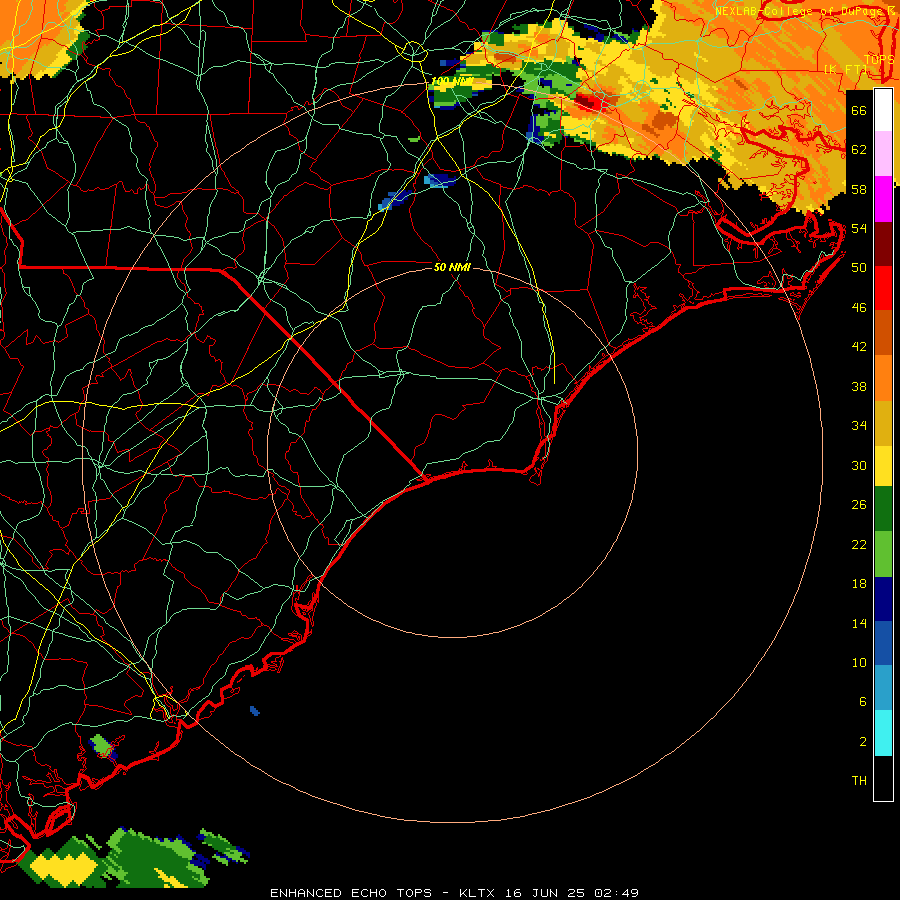Click the red high-top core in northern storm
Viewport: 900px width, 900px height.
(x=590, y=103)
